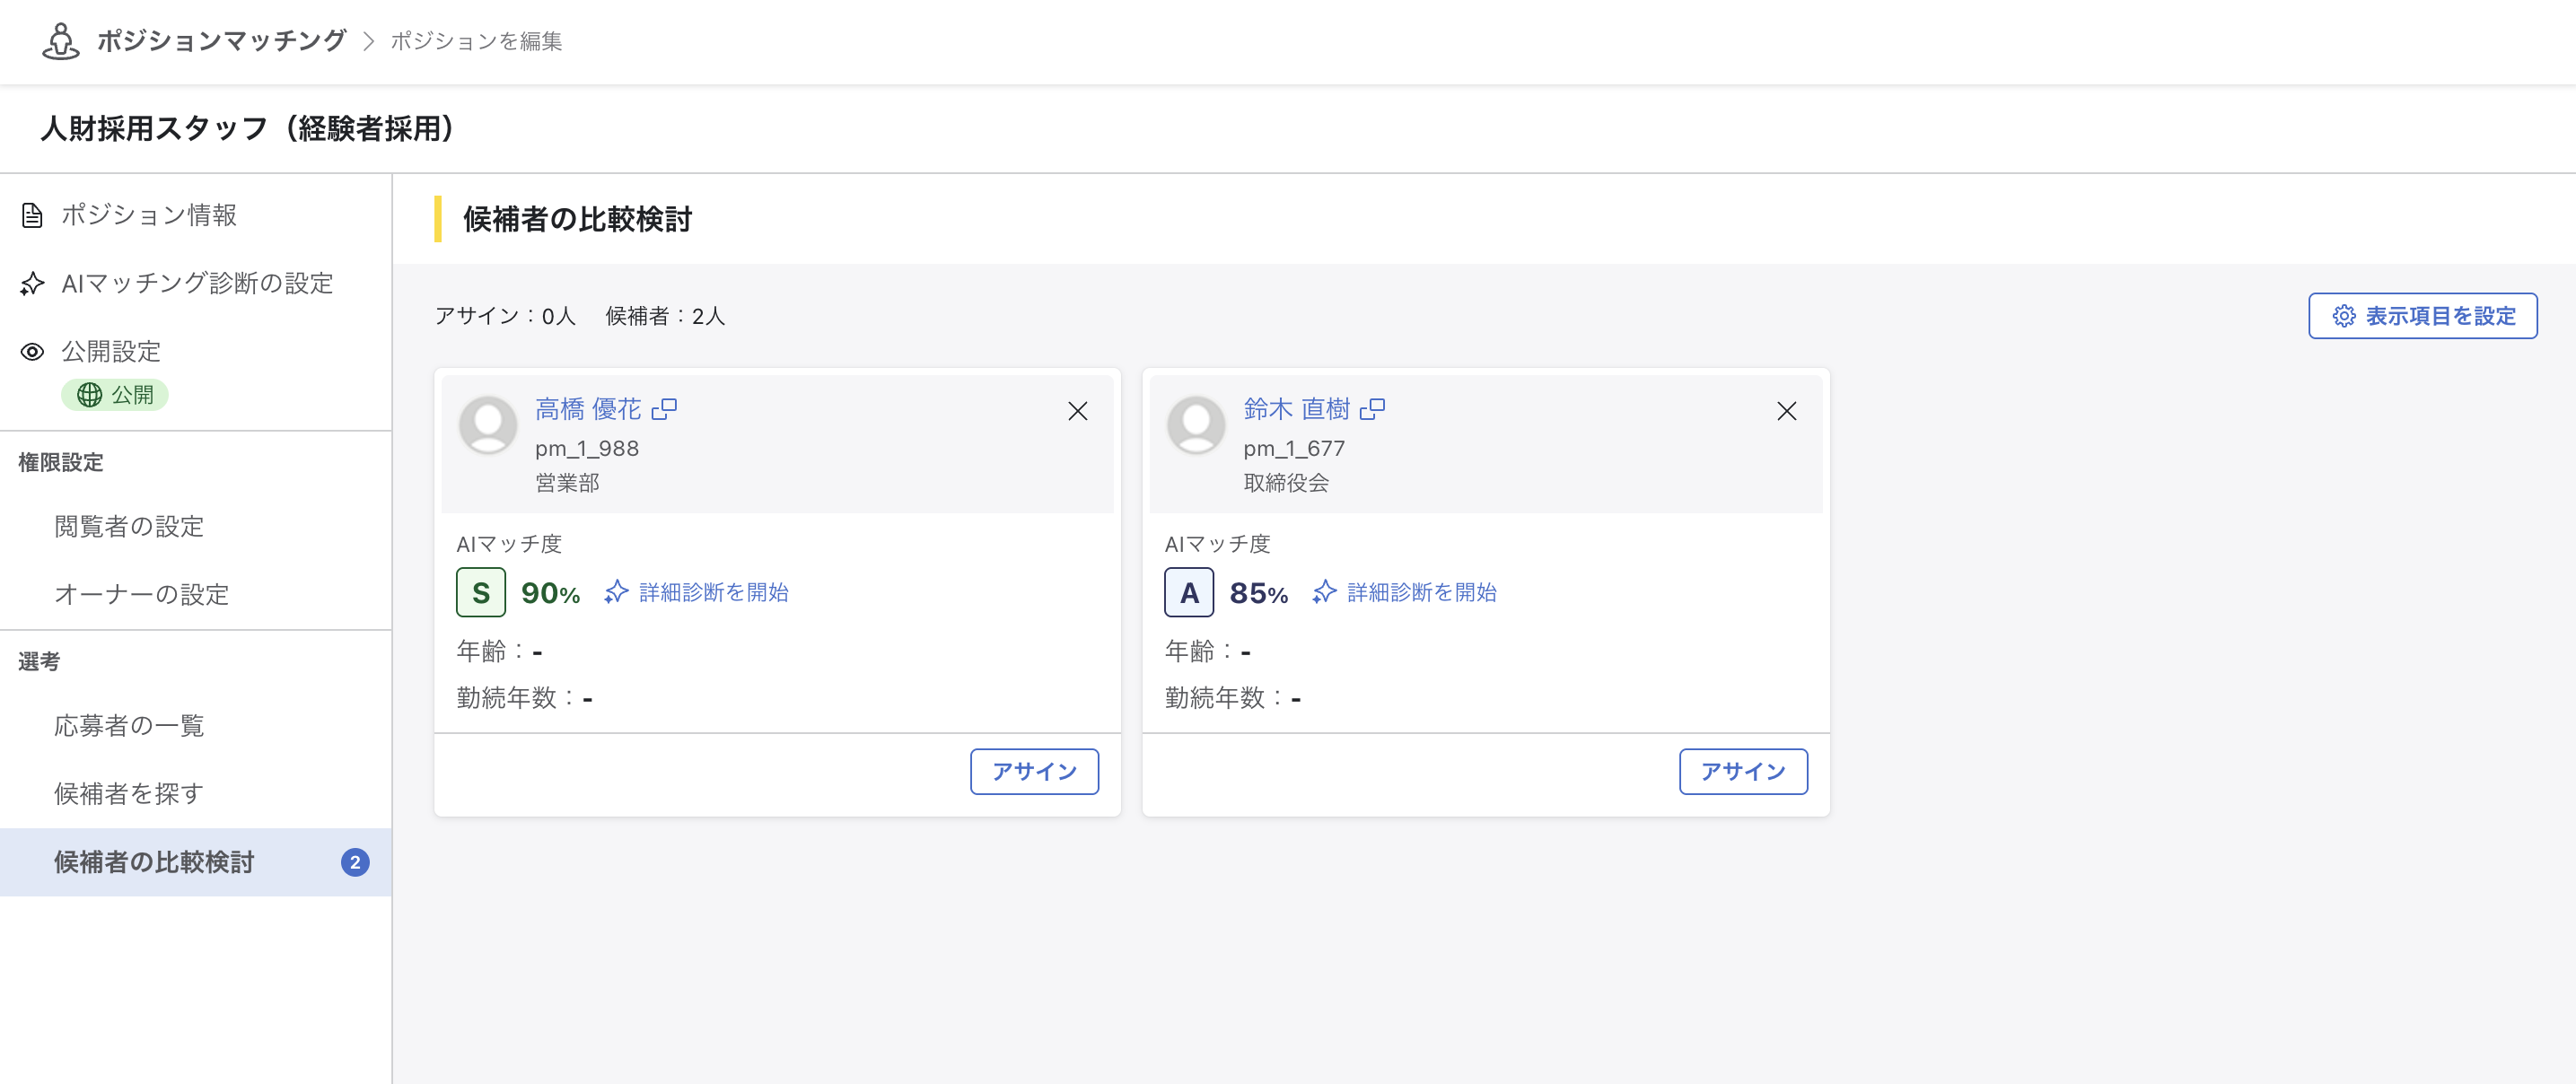Click sparkle icon in 鈴木 直樹 detailed diagnosis
2576x1084 pixels.
1324,592
